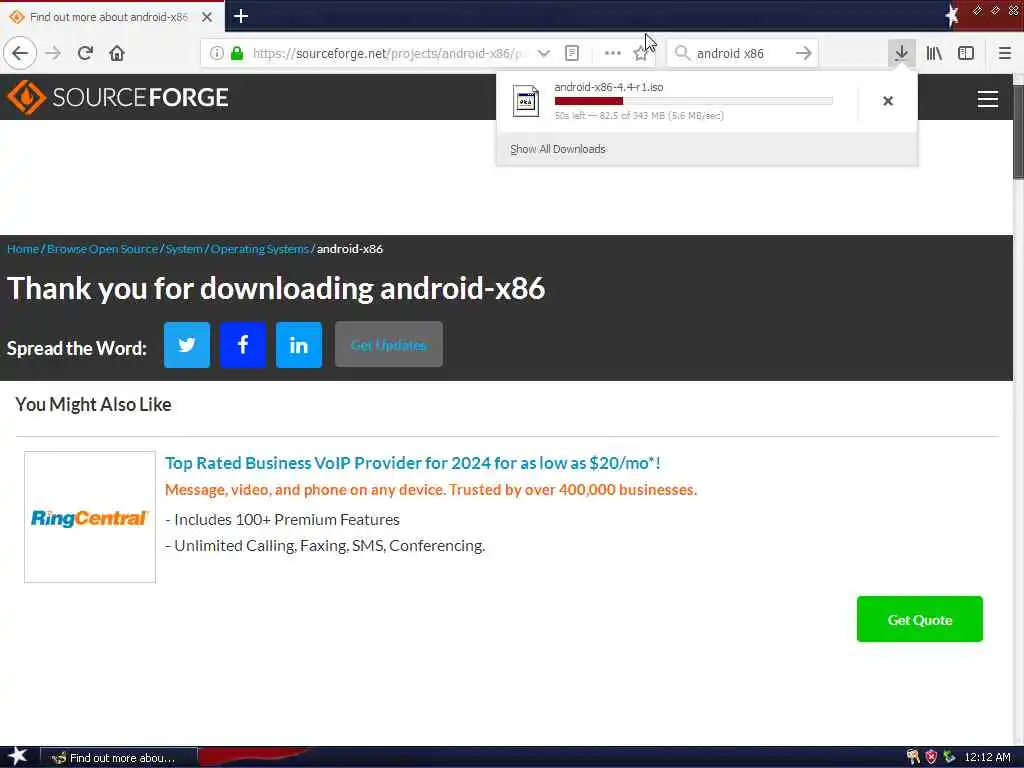
Task: Open a new tab
Action: [x=240, y=16]
